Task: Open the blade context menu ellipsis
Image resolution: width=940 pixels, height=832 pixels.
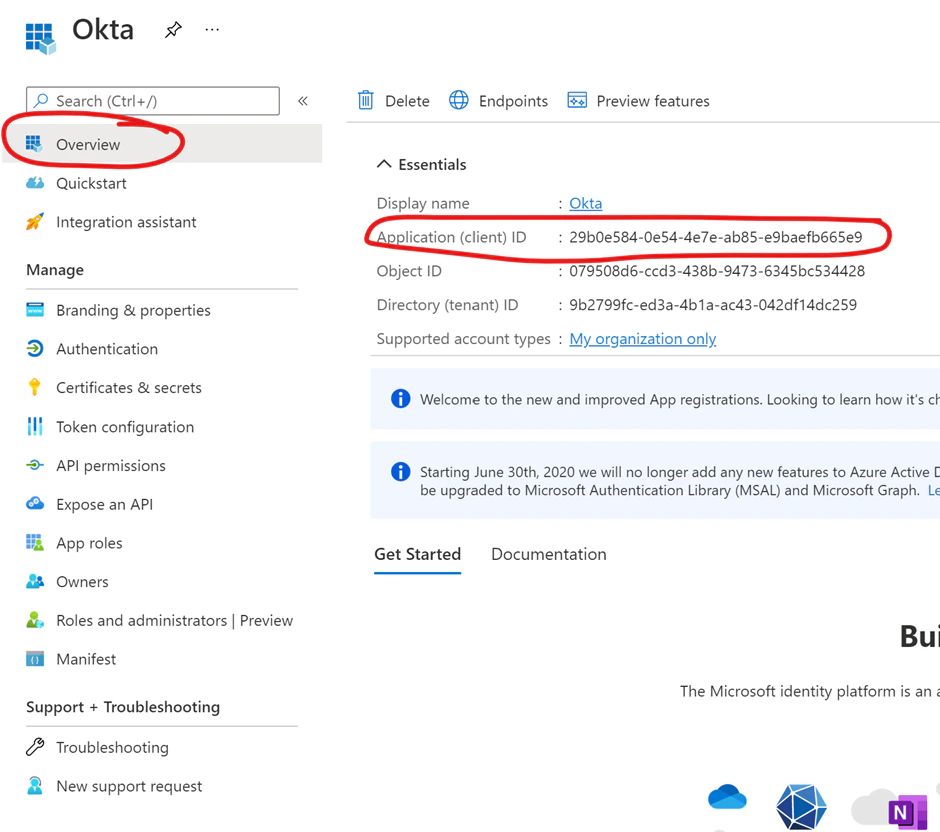Action: tap(211, 30)
